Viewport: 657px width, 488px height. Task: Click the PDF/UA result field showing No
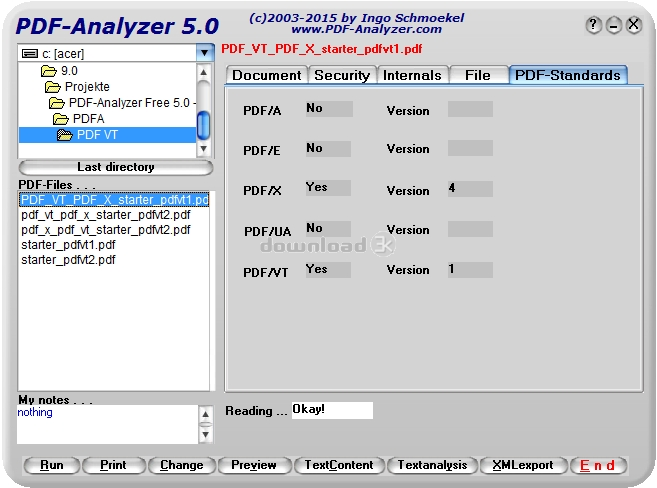[x=328, y=229]
